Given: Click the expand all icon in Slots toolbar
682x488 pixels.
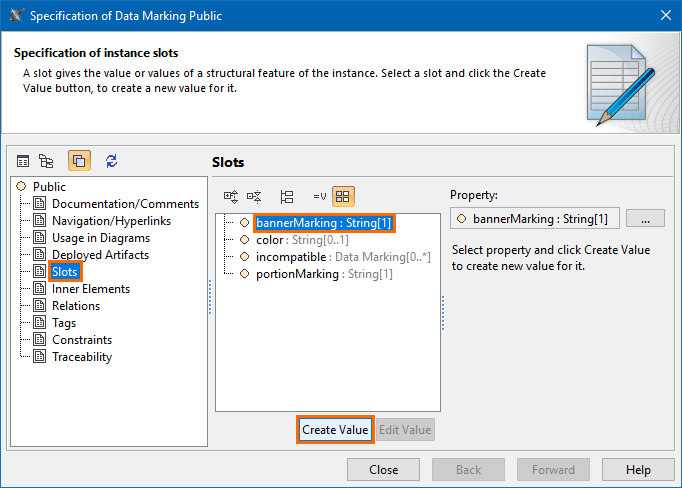Looking at the screenshot, I should (x=231, y=197).
